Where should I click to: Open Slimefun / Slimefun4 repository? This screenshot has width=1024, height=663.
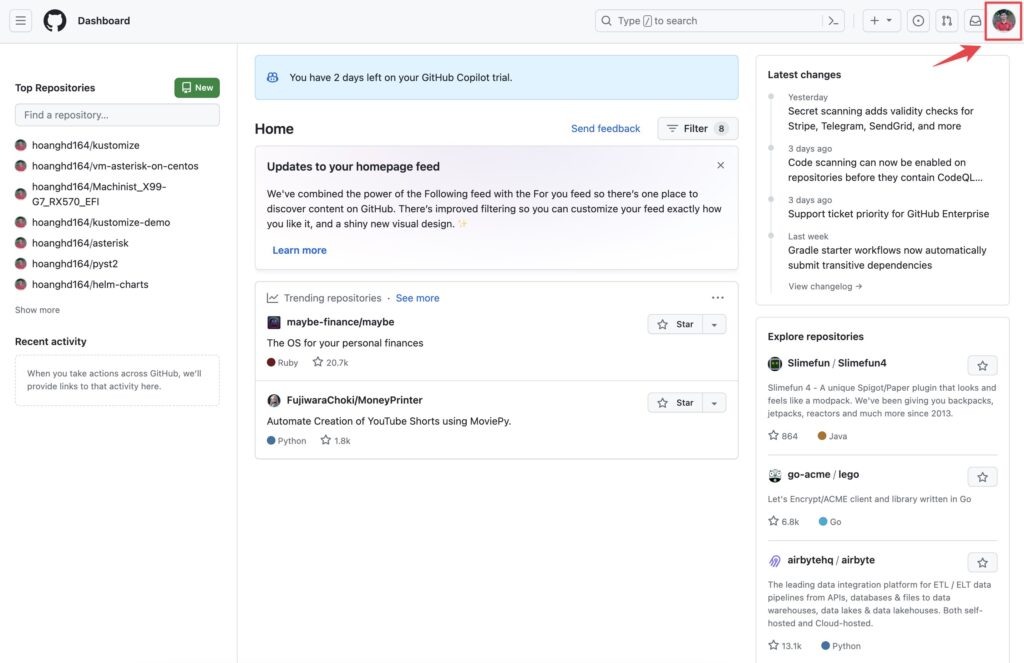[x=837, y=363]
